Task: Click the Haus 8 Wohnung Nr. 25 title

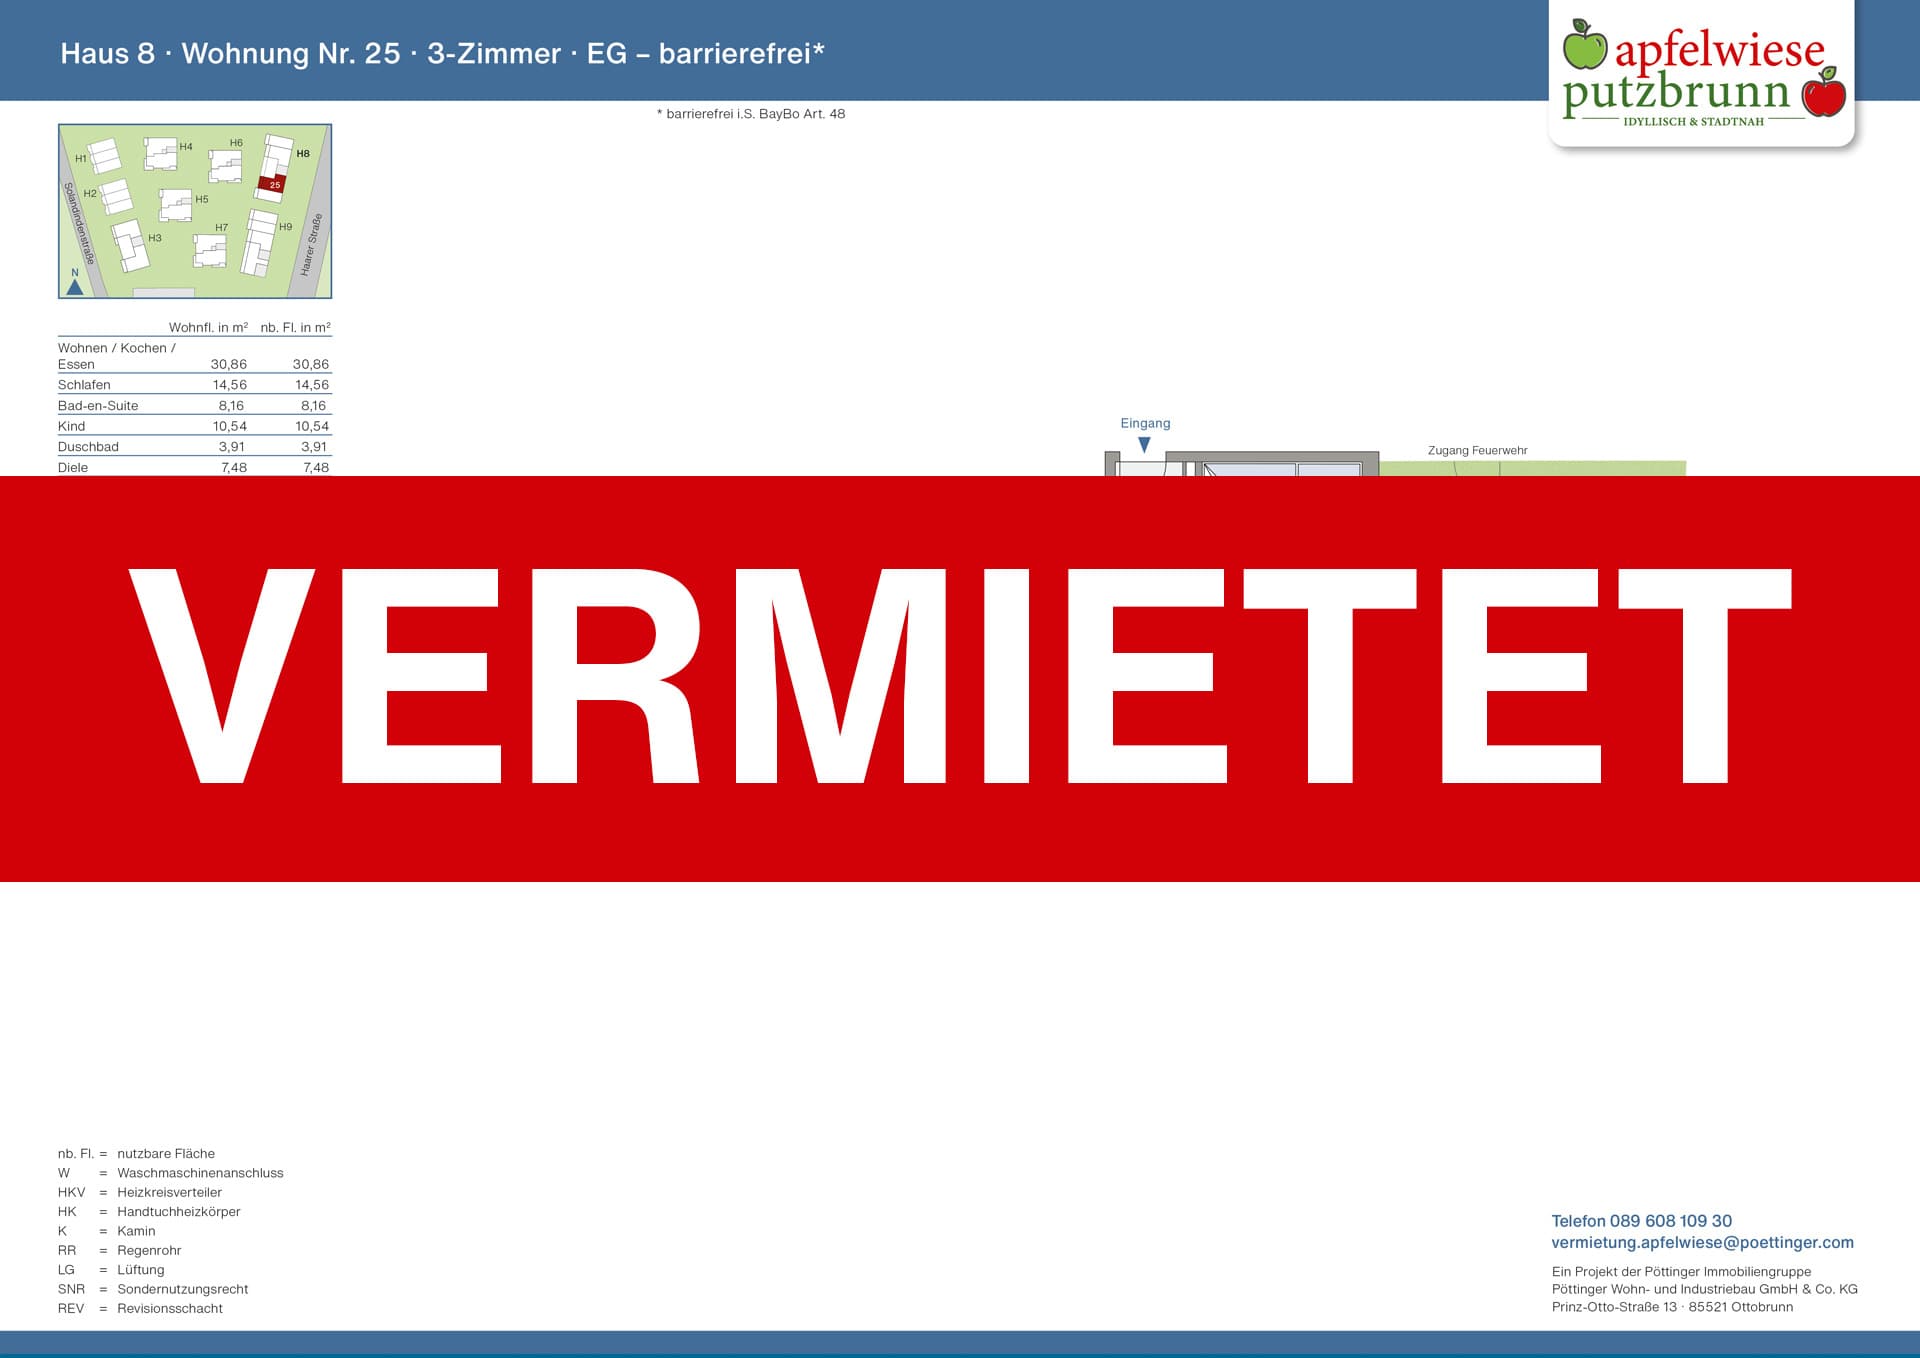Action: pos(442,53)
